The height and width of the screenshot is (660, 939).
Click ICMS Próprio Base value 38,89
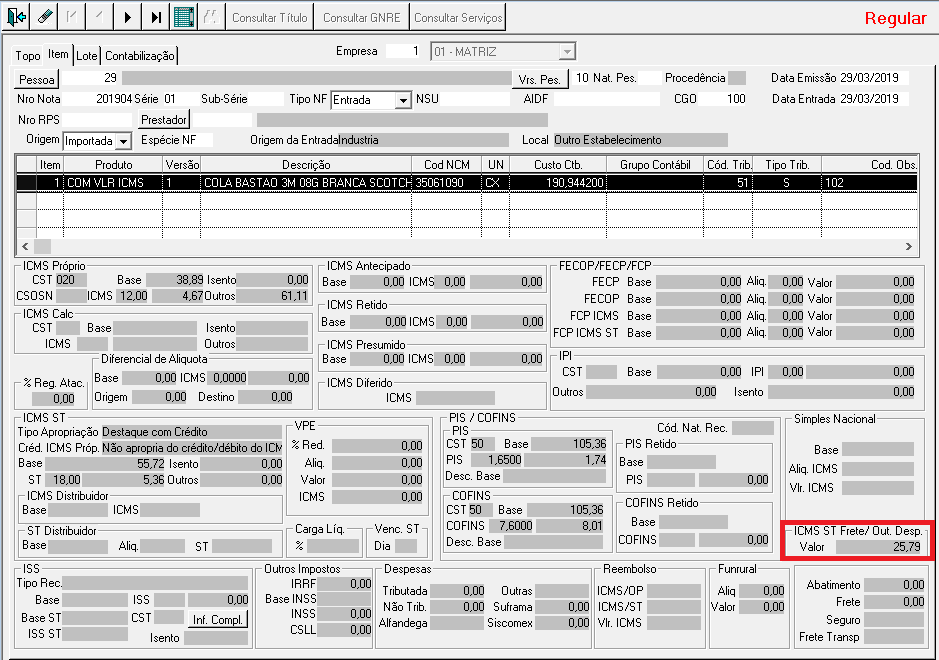(x=175, y=280)
